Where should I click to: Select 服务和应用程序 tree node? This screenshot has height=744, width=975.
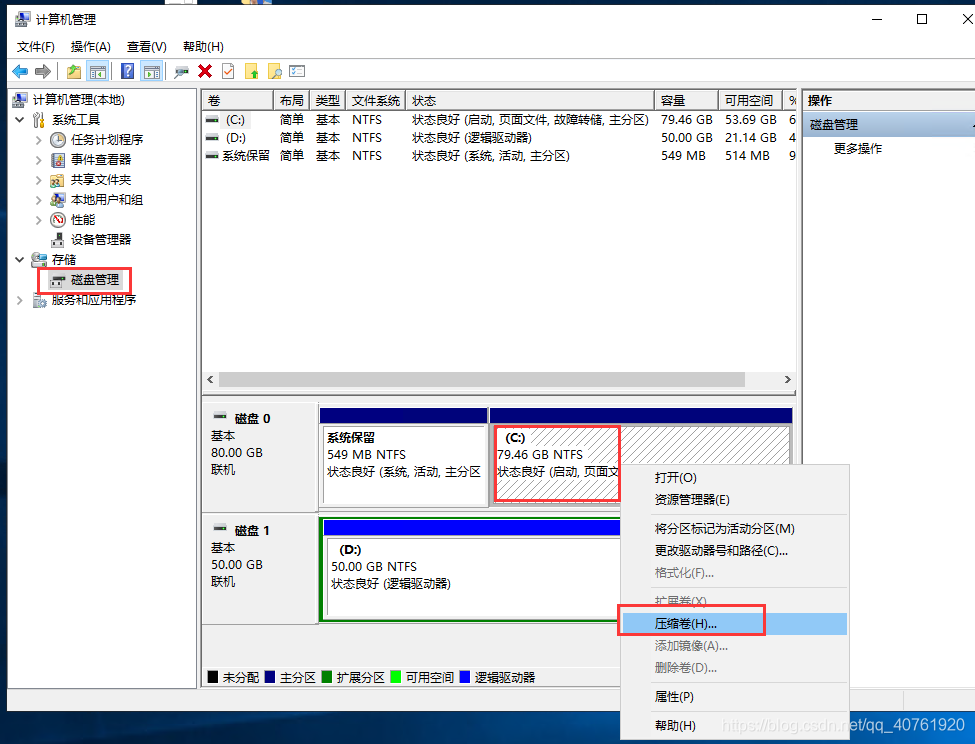click(94, 300)
